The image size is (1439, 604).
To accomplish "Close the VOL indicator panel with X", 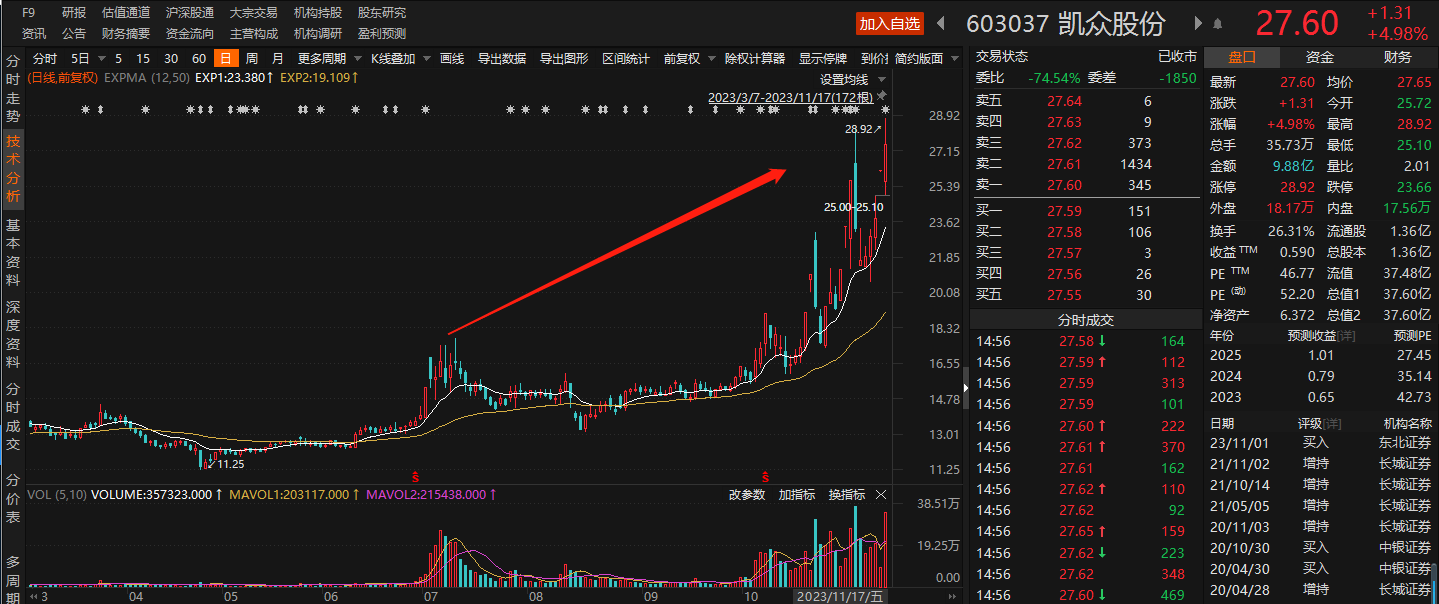I will pos(881,495).
